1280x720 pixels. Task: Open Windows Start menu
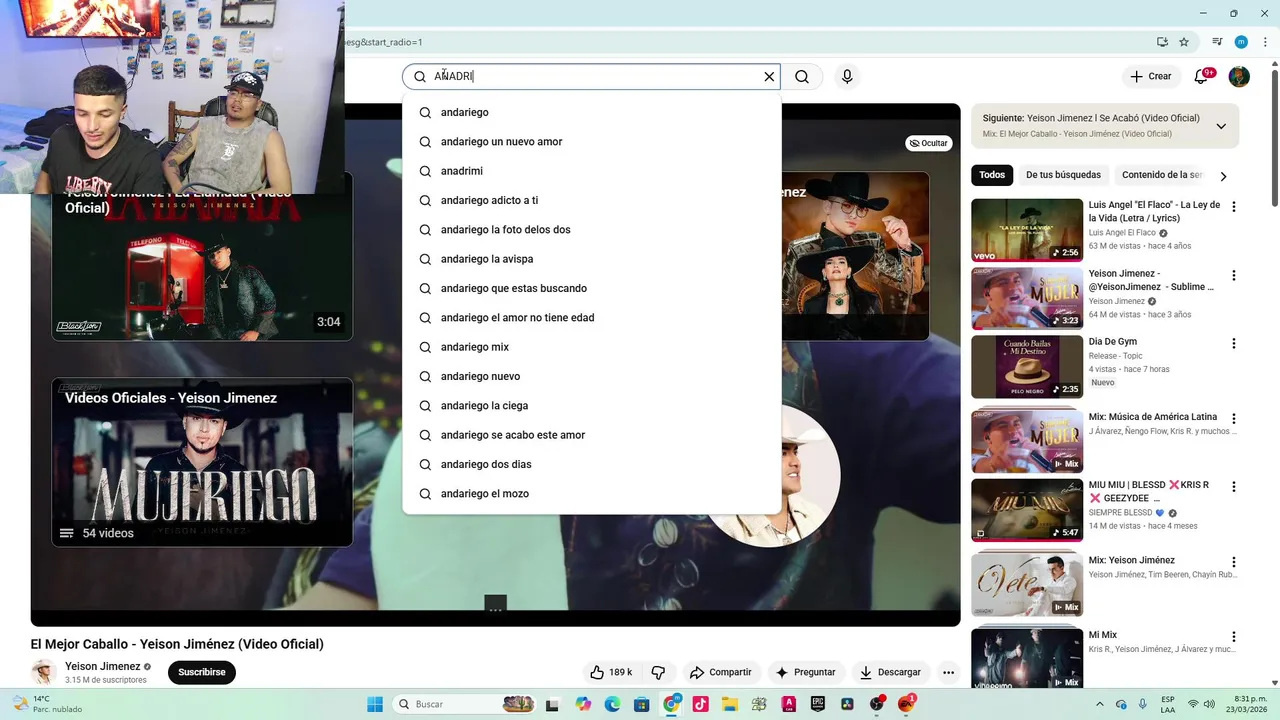375,704
